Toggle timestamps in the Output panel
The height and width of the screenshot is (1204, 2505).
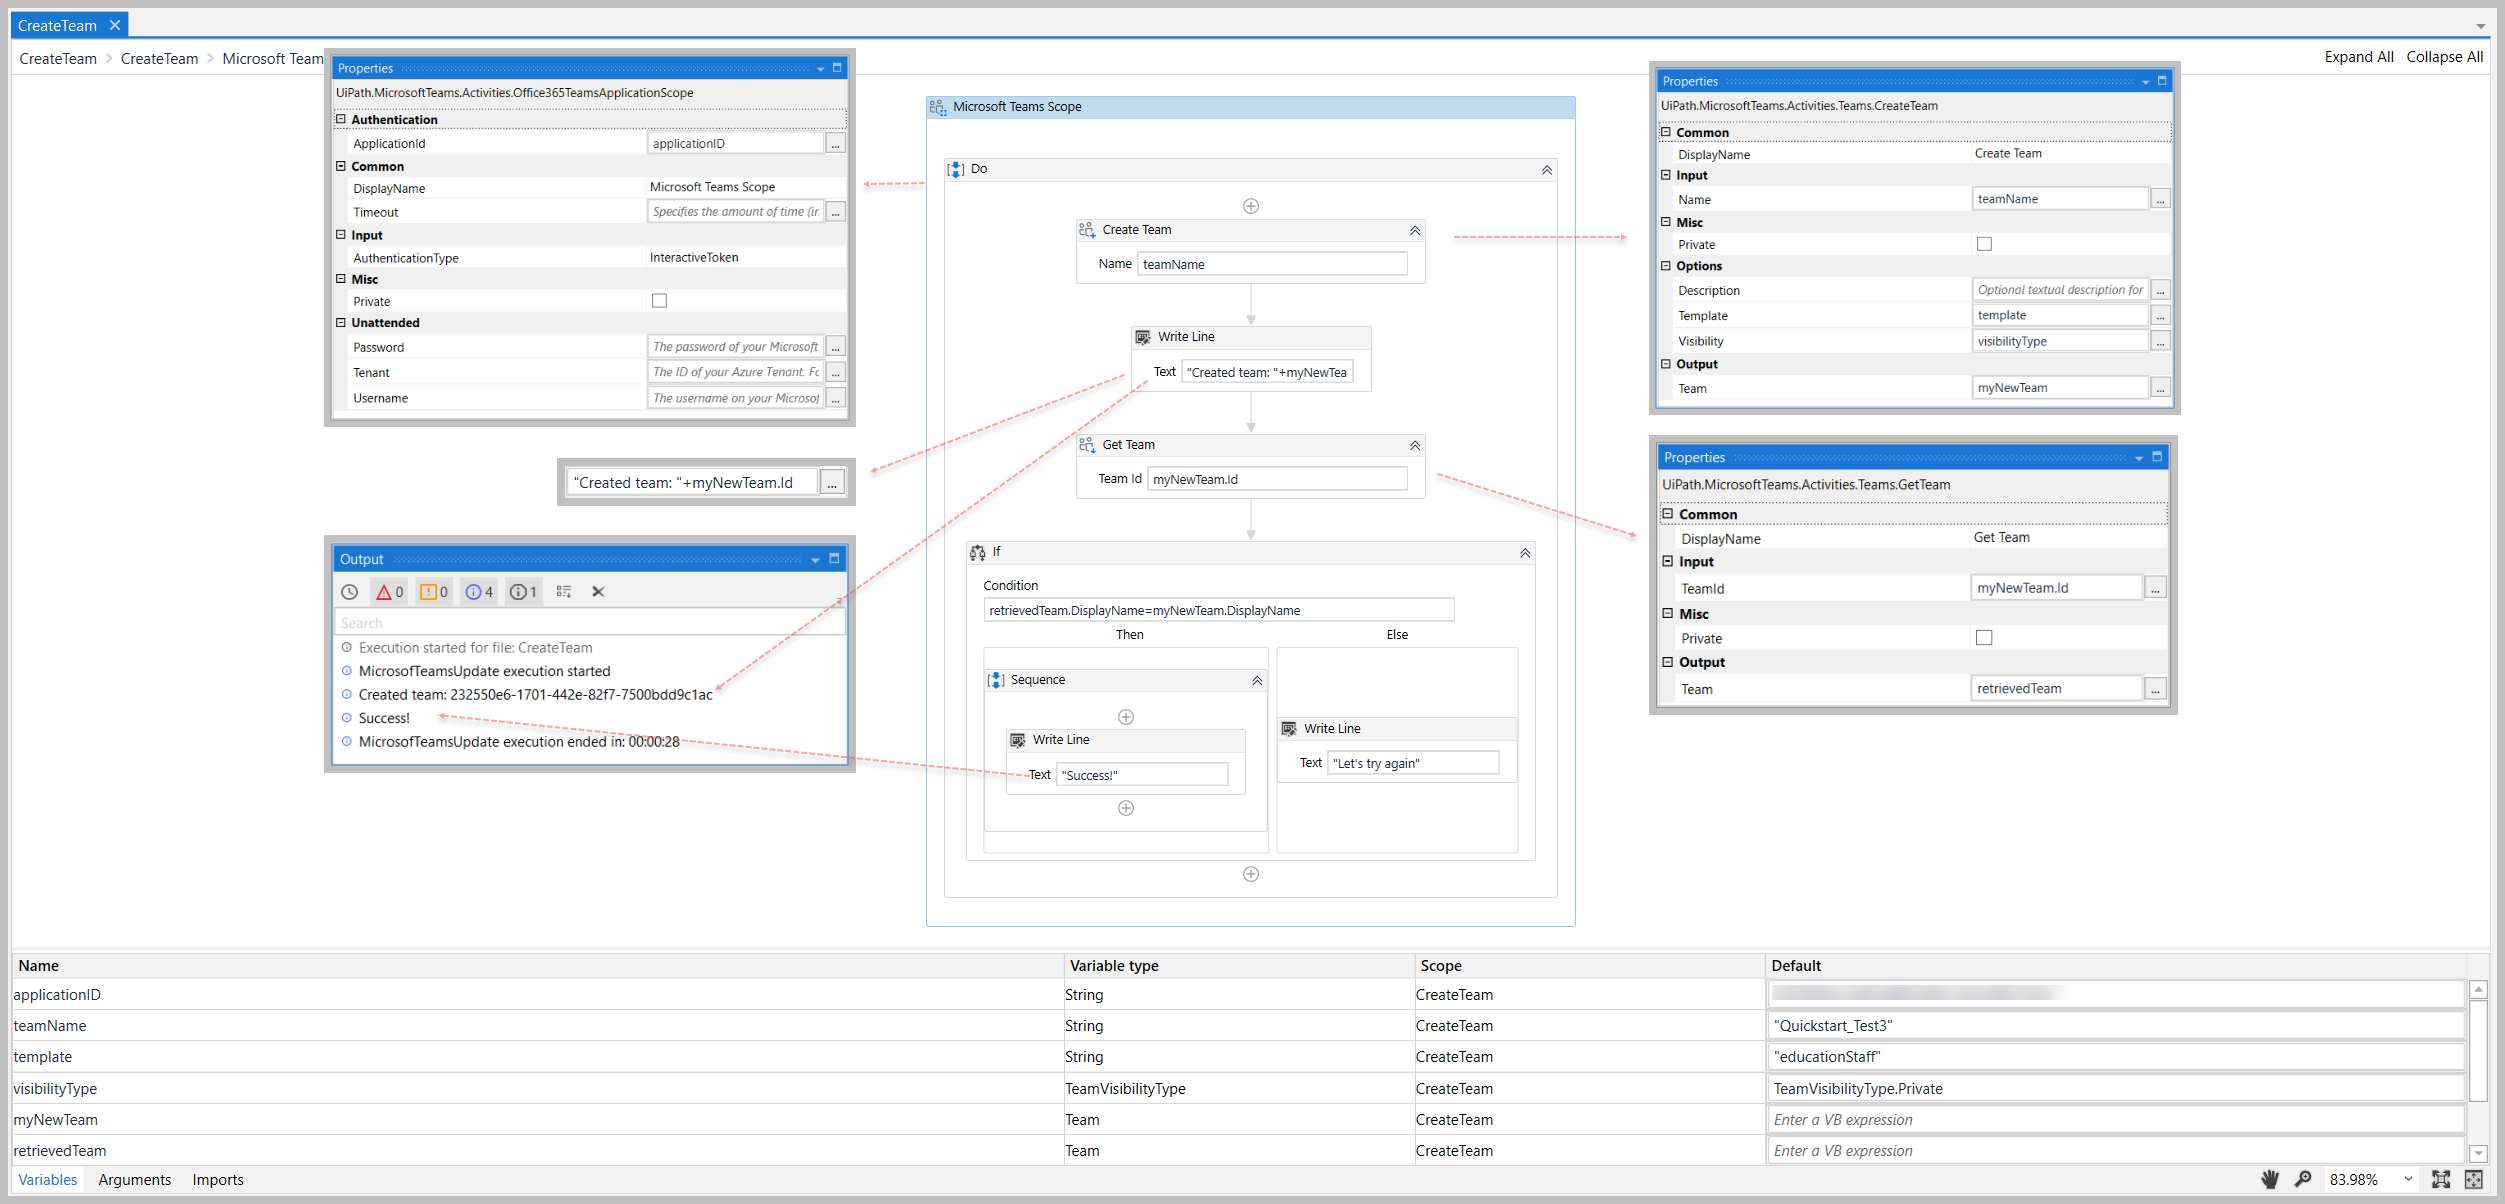coord(349,592)
